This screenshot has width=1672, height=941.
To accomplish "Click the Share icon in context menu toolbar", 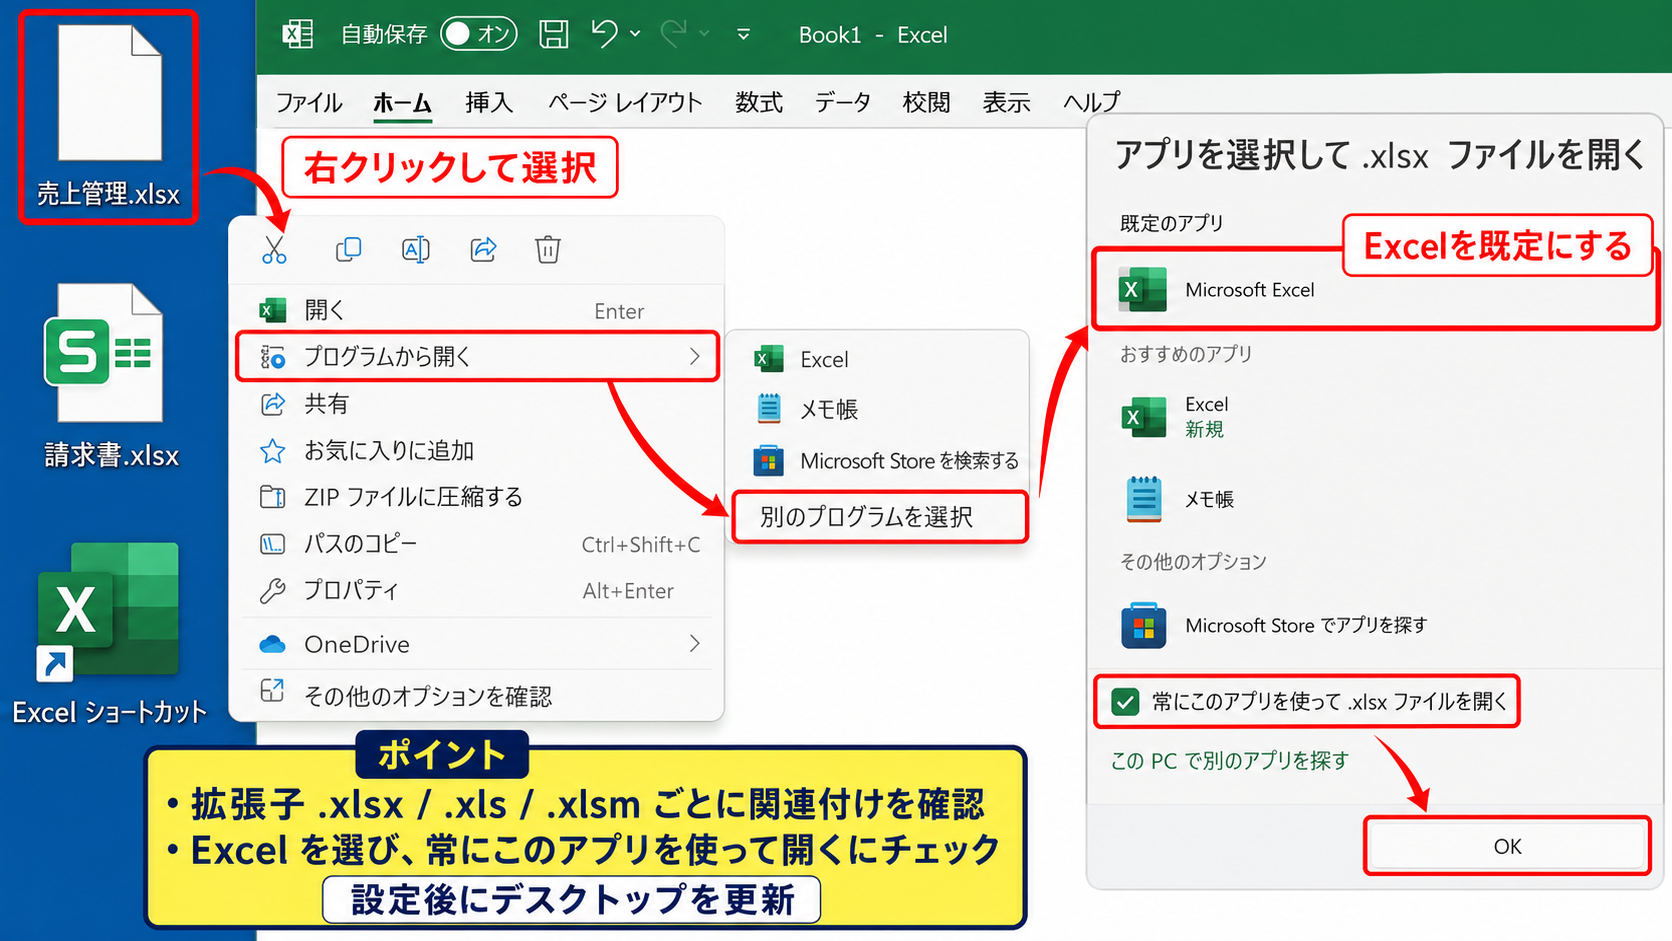I will [483, 249].
